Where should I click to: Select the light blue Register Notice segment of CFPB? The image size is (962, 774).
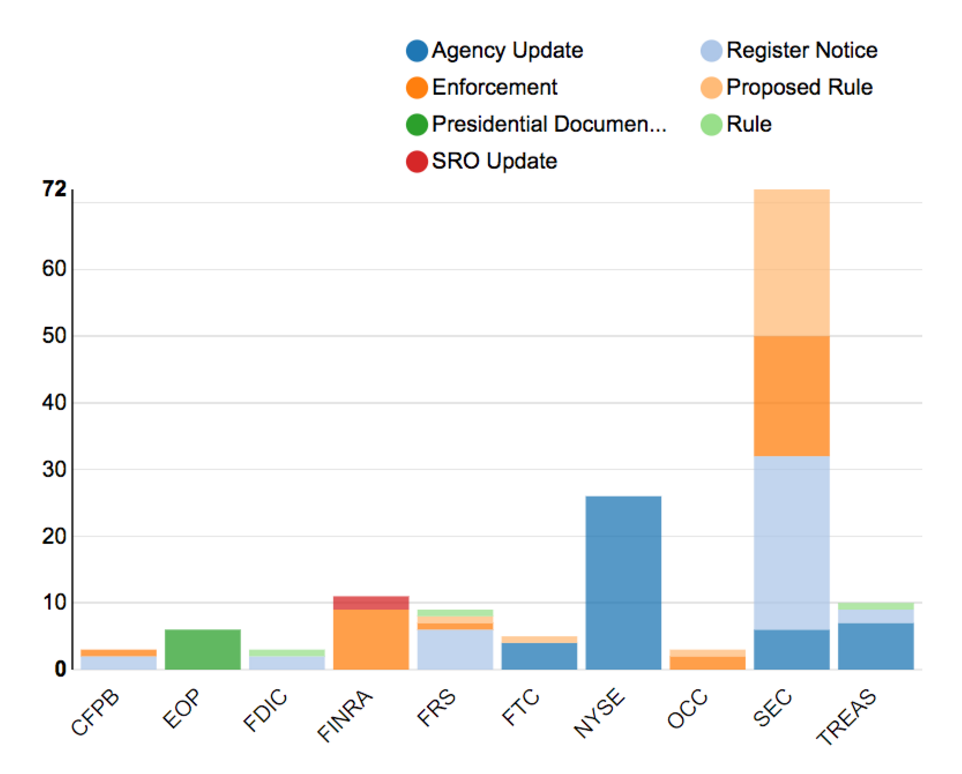118,663
